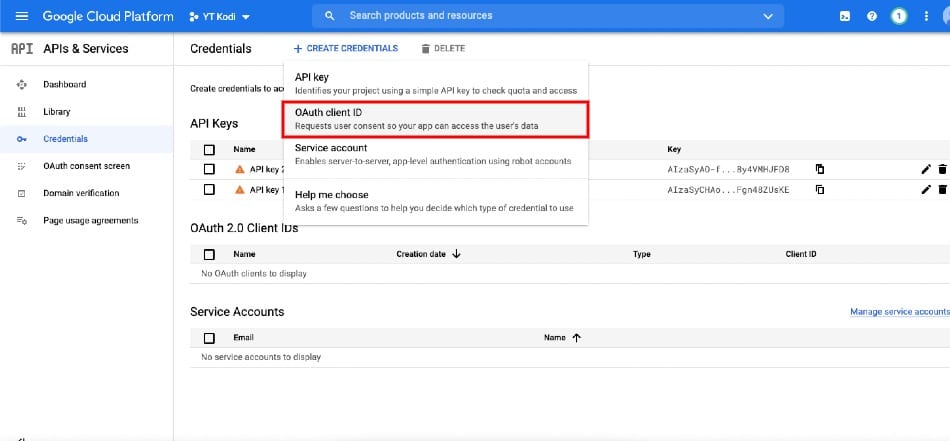Choose OAuth client ID option
Screen dimensions: 950x441
[436, 119]
